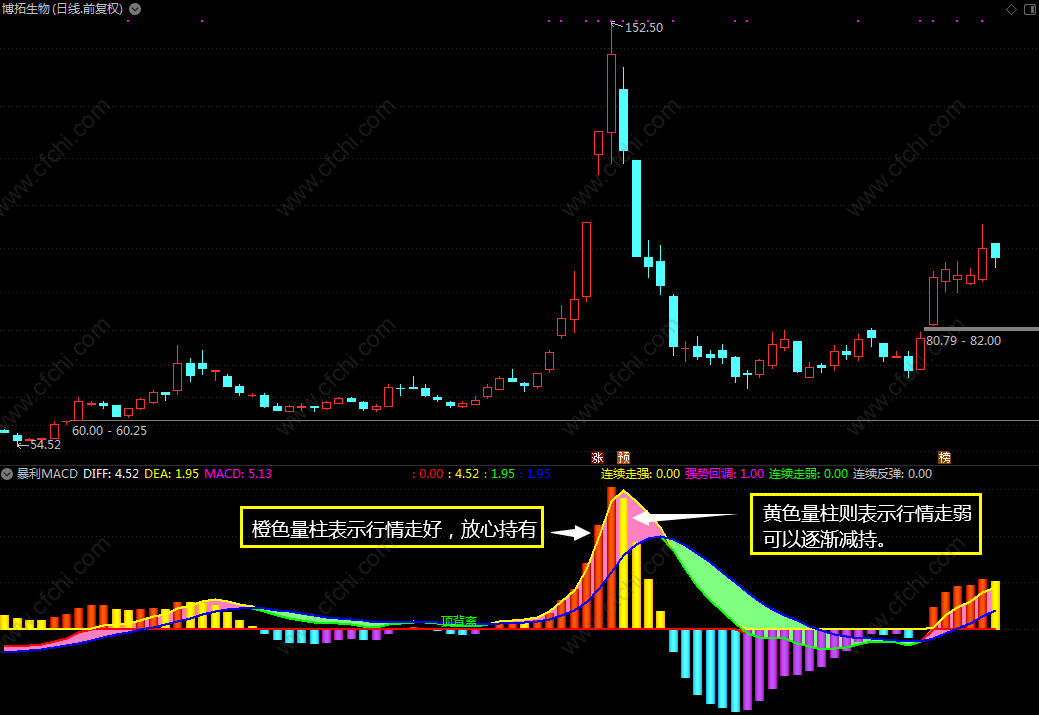Click the 博拓生物(日线.前复权) chart title
The height and width of the screenshot is (715, 1039).
(62, 9)
